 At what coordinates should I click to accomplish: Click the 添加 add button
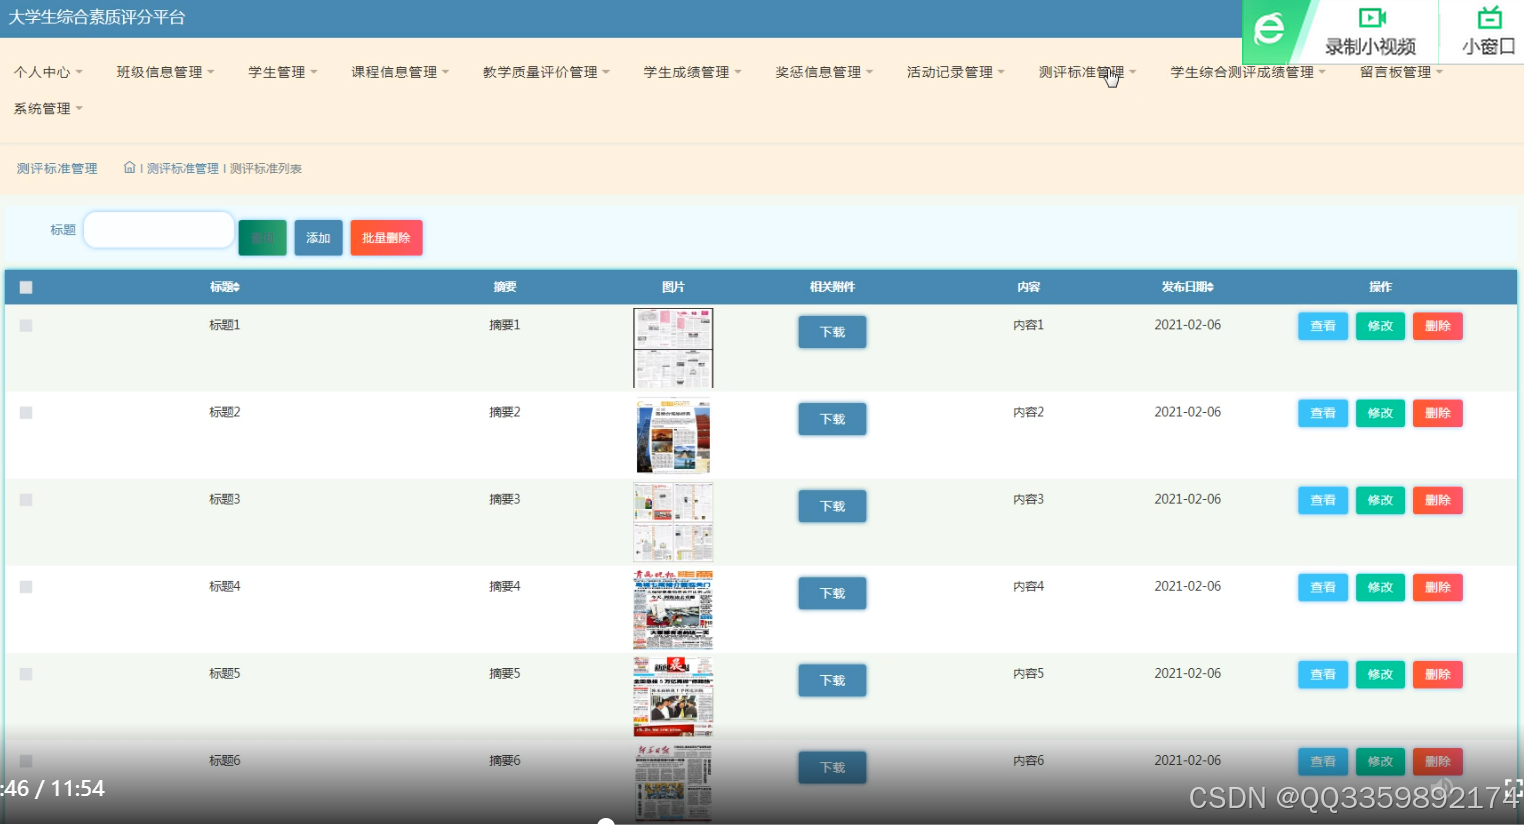click(318, 238)
